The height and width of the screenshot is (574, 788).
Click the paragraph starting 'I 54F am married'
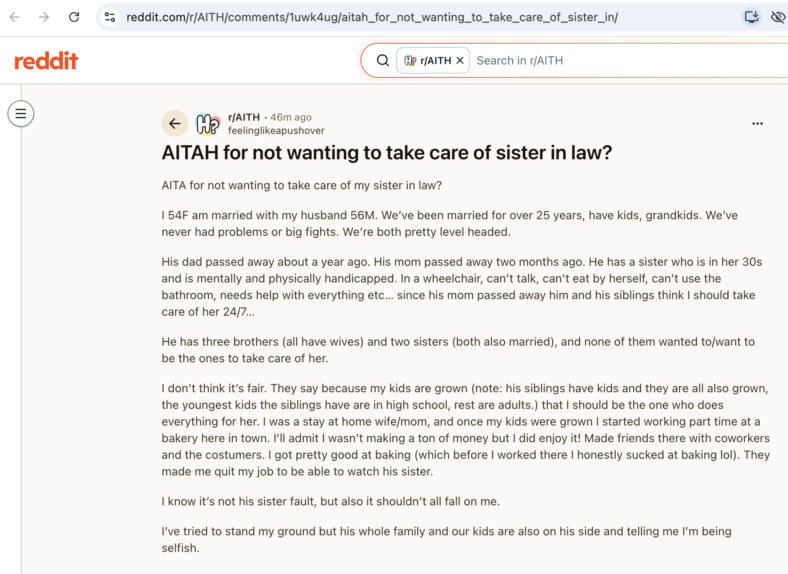coord(449,224)
